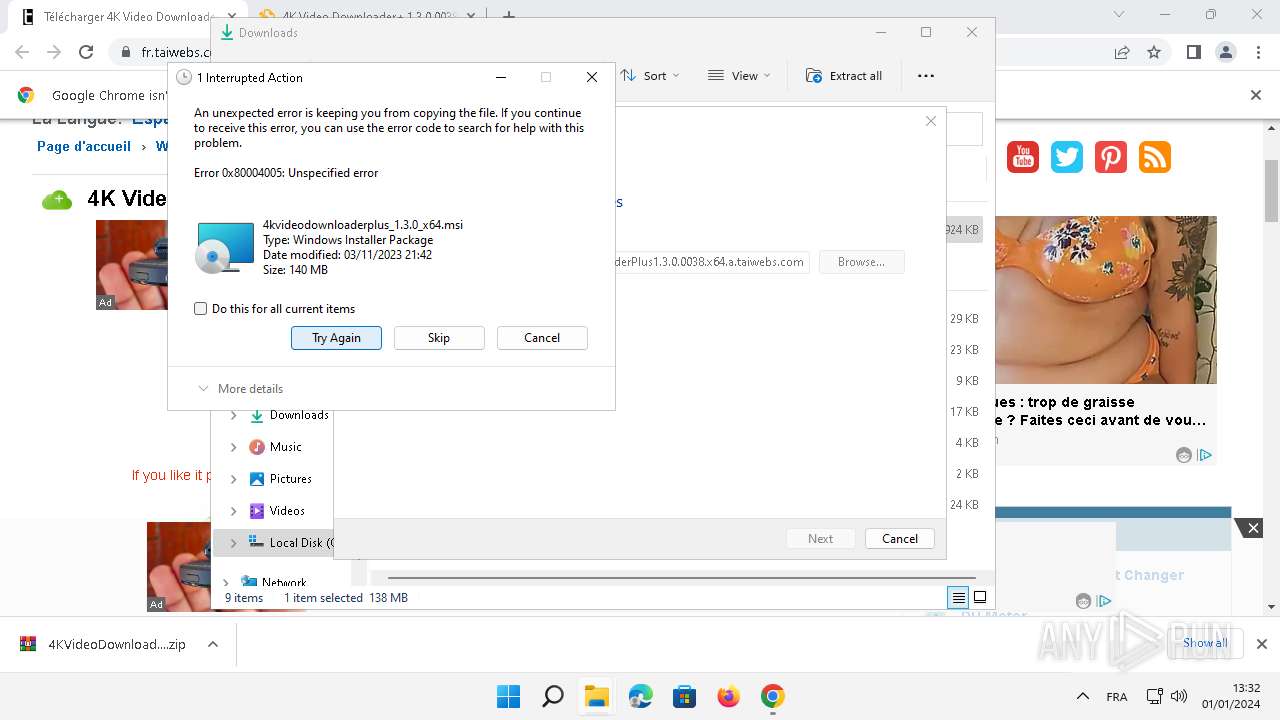Viewport: 1280px width, 720px height.
Task: Show hidden system tray icons
Action: (1083, 696)
